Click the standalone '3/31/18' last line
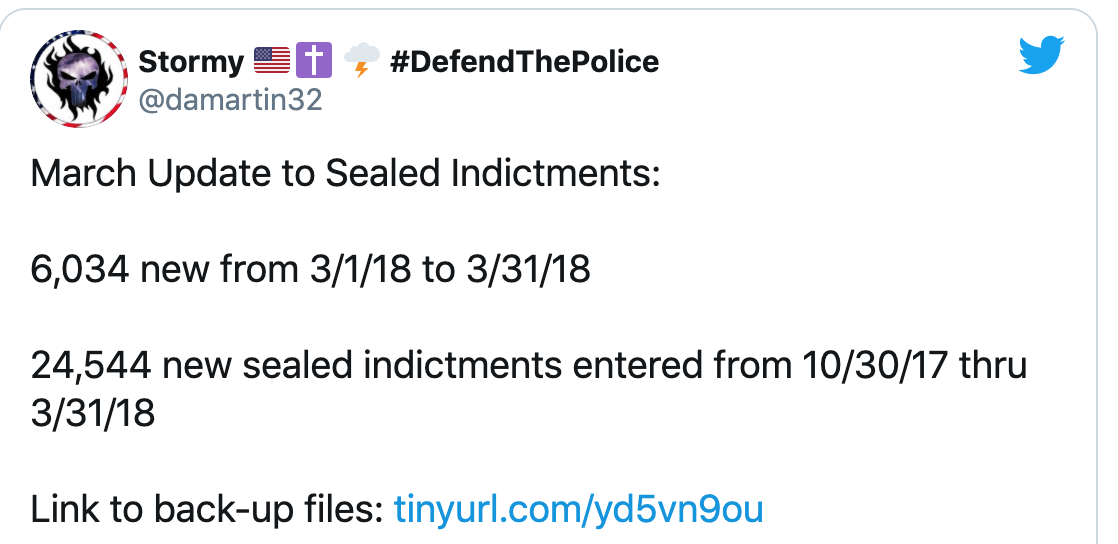 click(93, 413)
